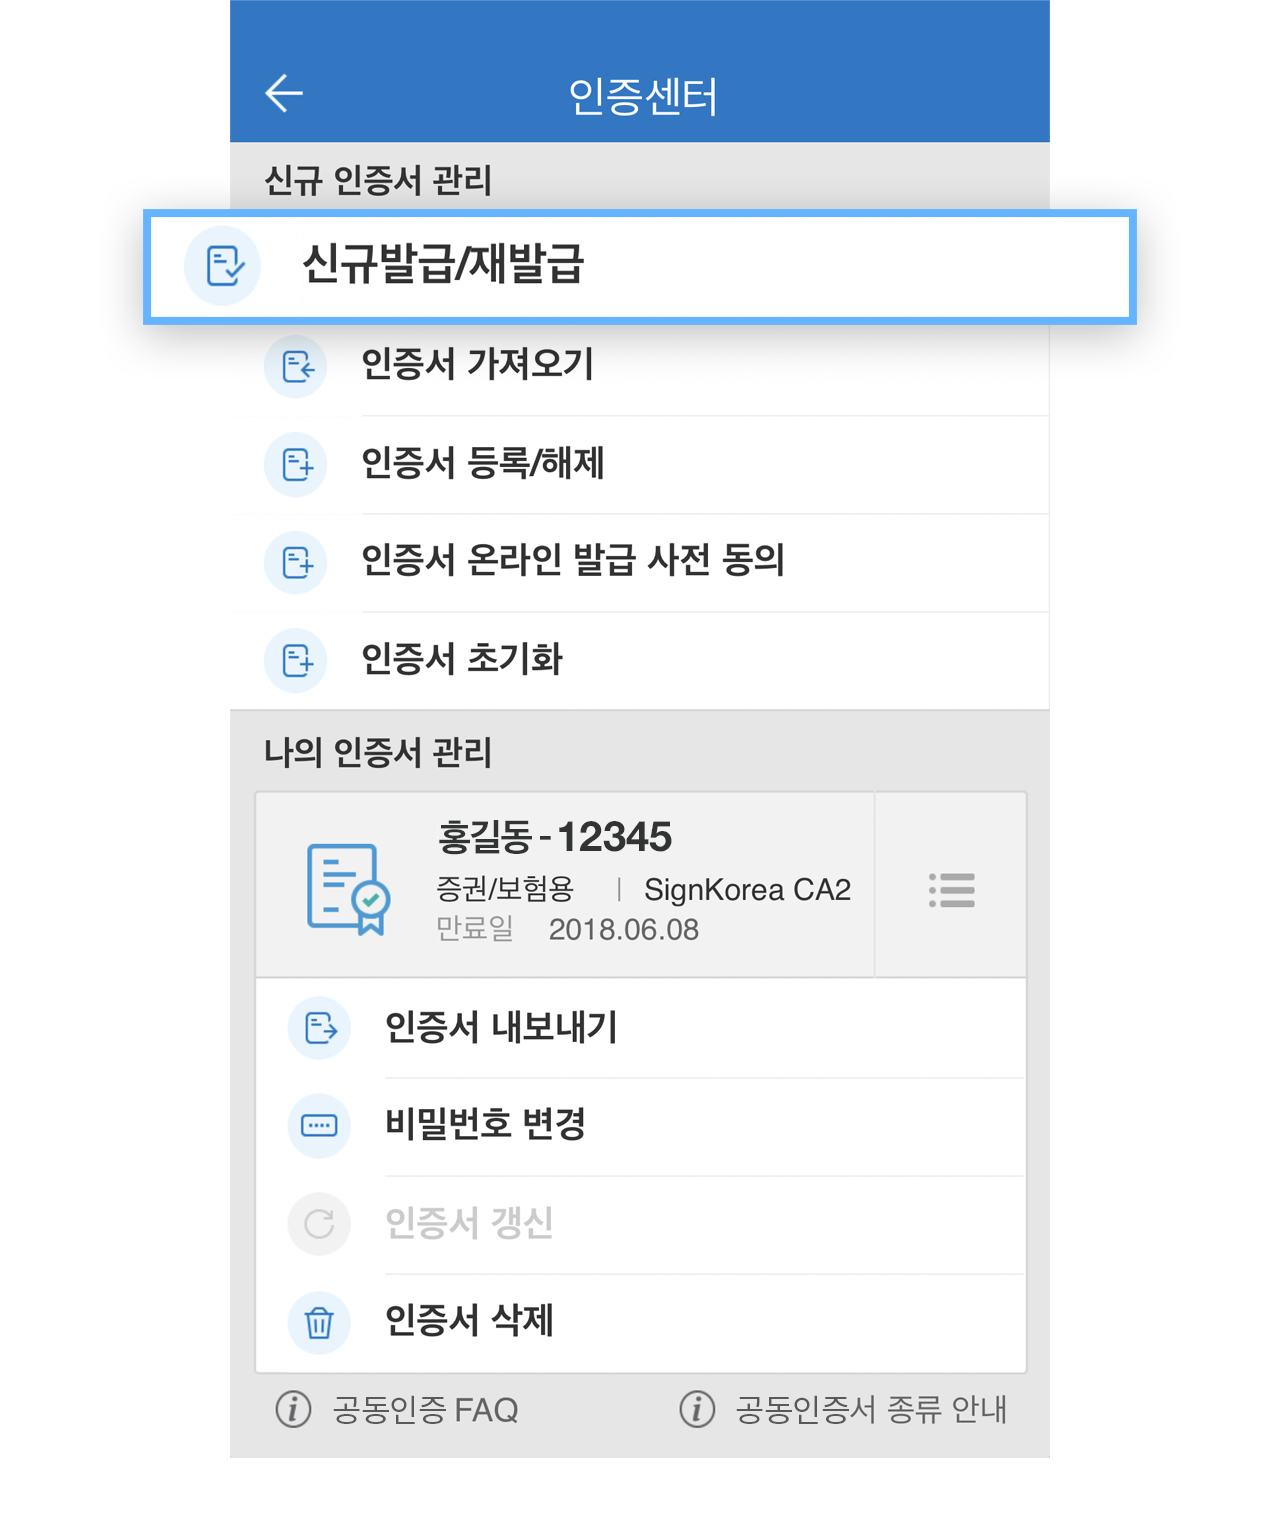The width and height of the screenshot is (1280, 1525).
Task: Tap the greyed-out 인증서 갱신 refresh icon
Action: pos(319,1224)
